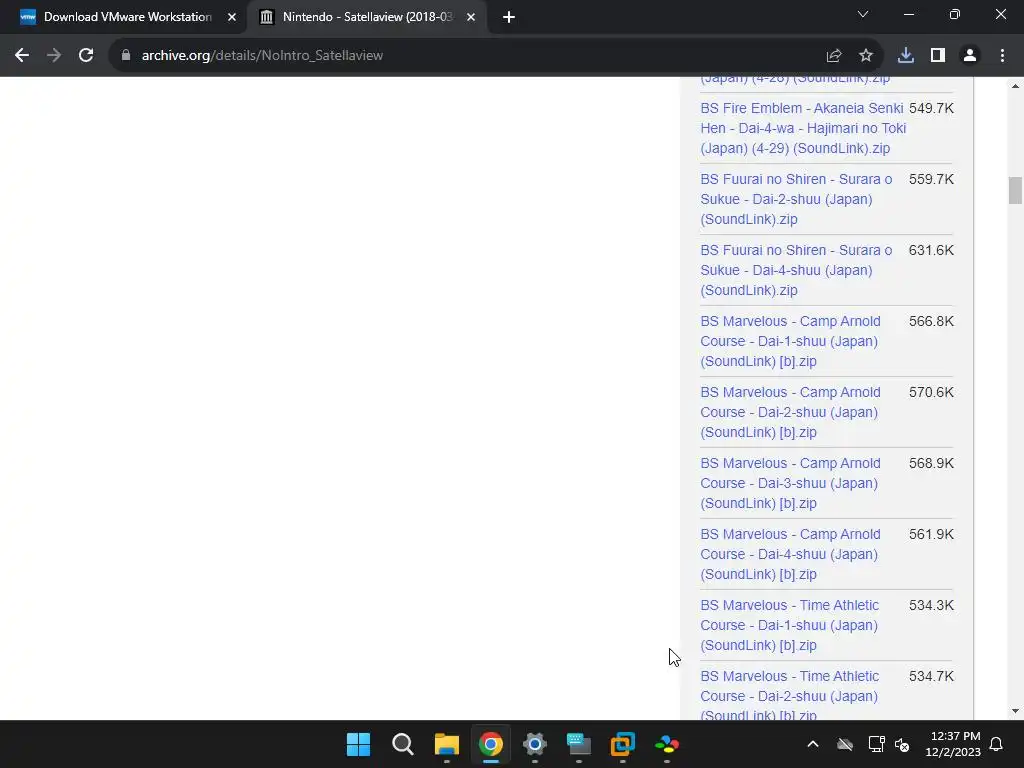Screen dimensions: 1024x768
Task: Click the 559.7K file size text
Action: click(931, 180)
